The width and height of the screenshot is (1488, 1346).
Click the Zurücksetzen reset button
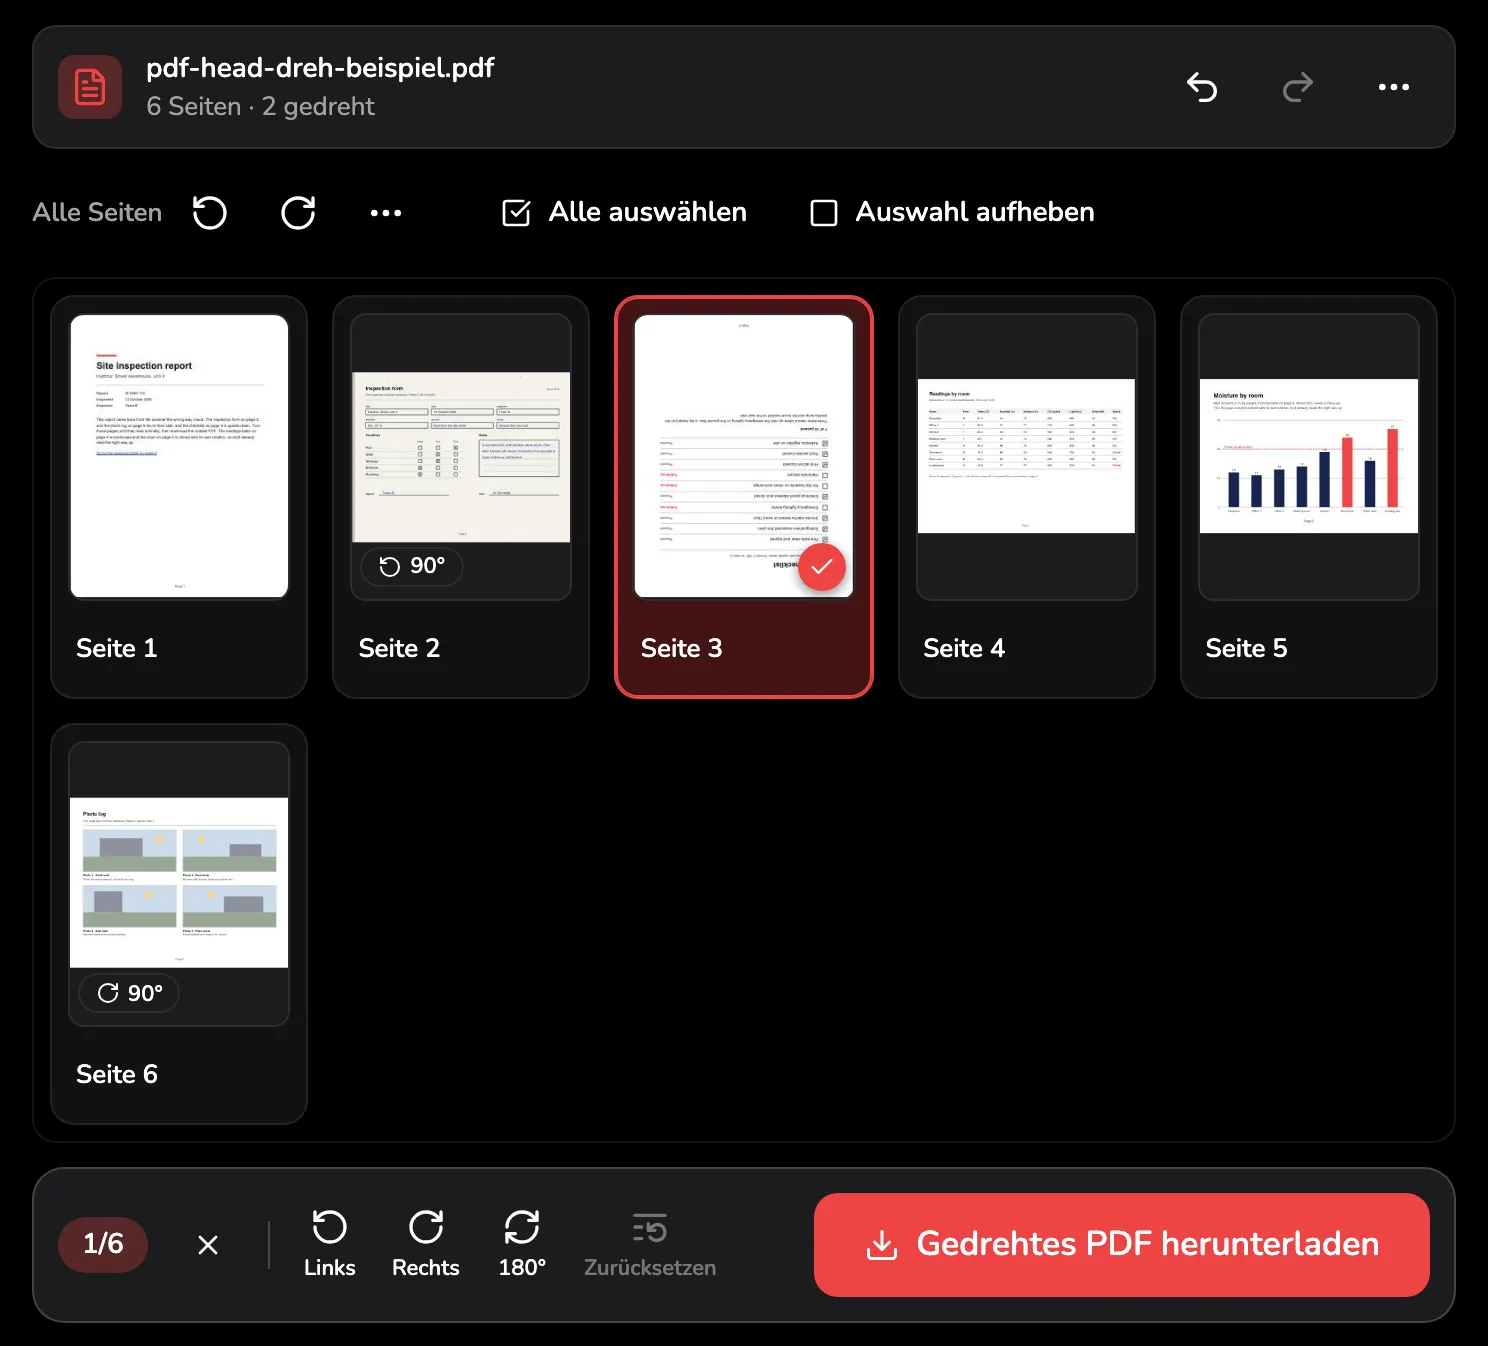coord(650,1245)
